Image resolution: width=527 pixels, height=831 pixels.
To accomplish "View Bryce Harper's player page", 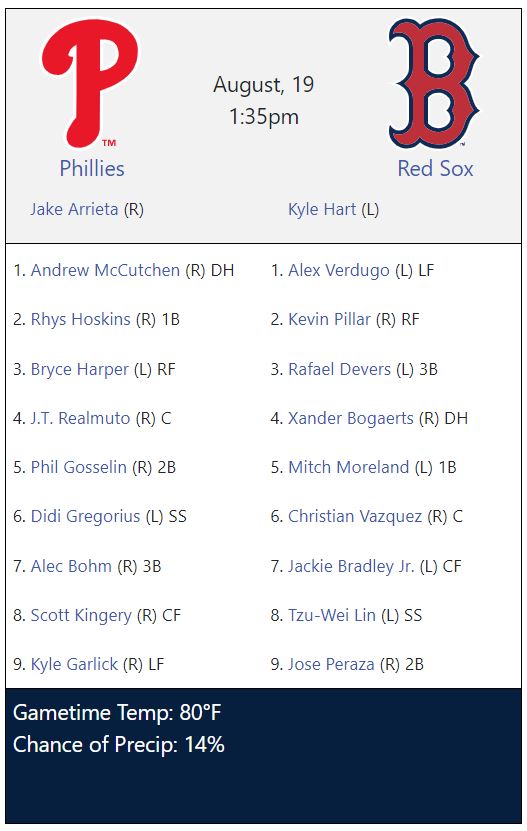I will (x=80, y=369).
